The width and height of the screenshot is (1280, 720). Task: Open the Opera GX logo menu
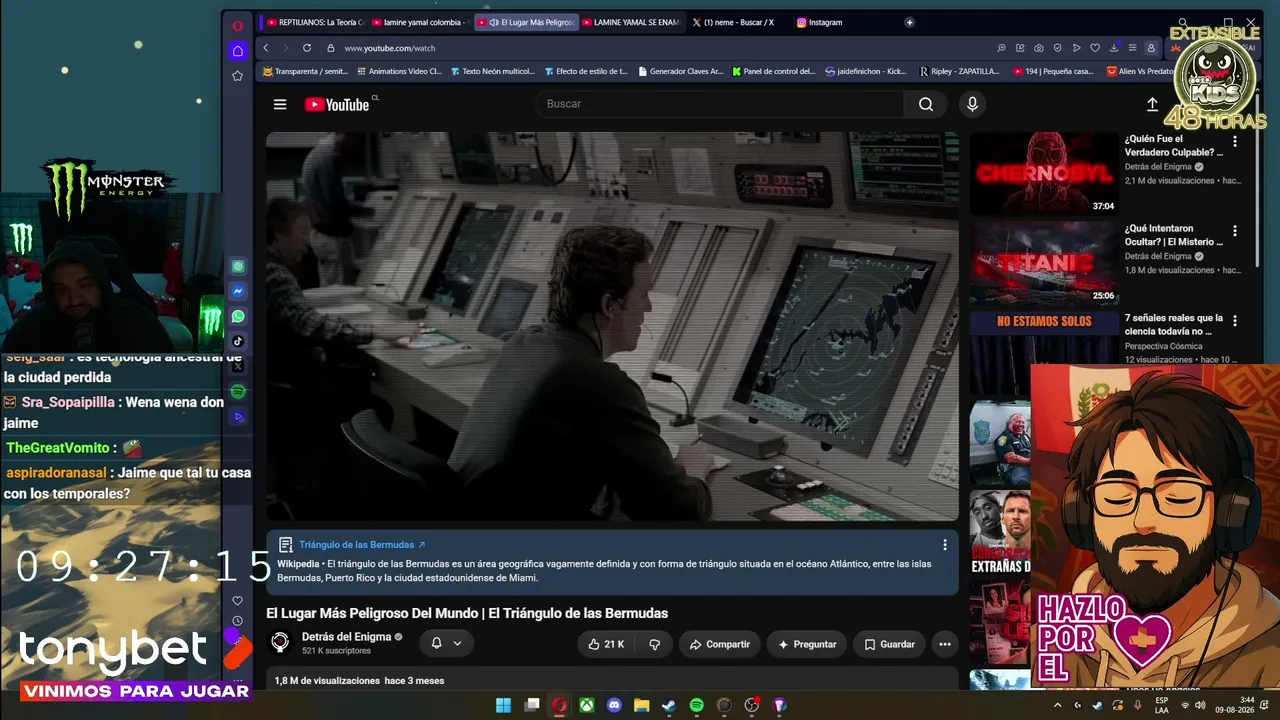(x=237, y=26)
